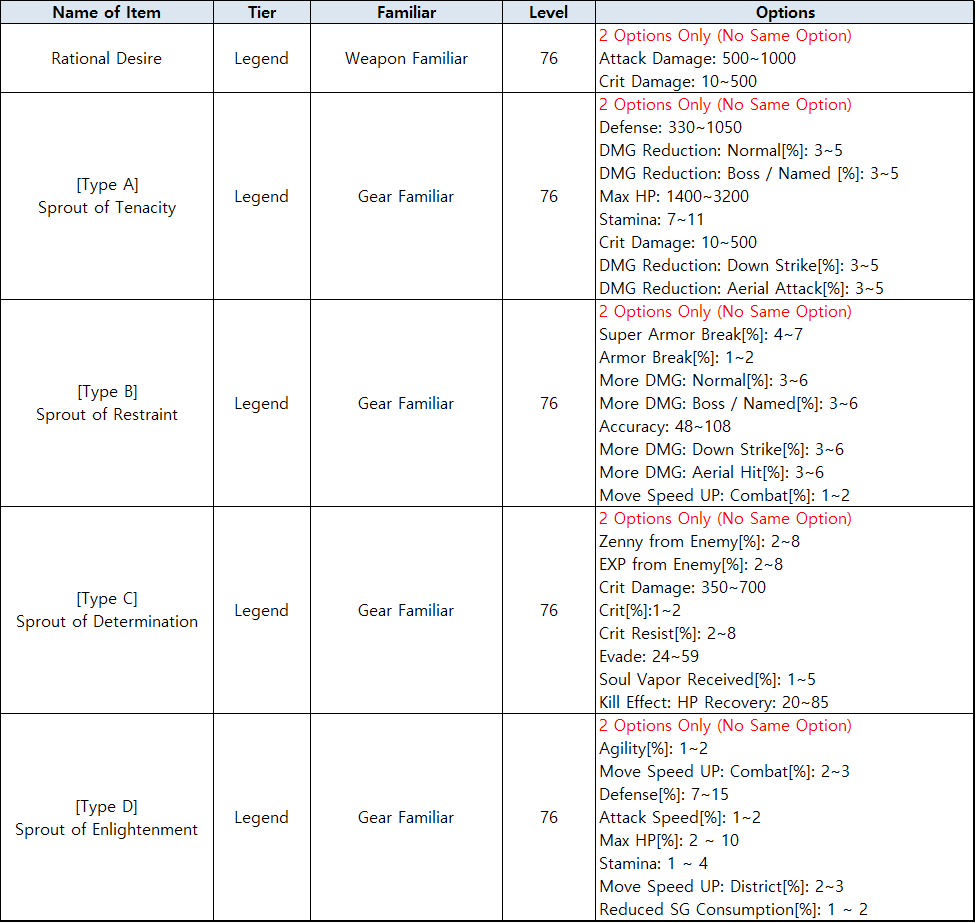Select 'Soul Vapor Received[%]: 1~5' text

click(707, 680)
